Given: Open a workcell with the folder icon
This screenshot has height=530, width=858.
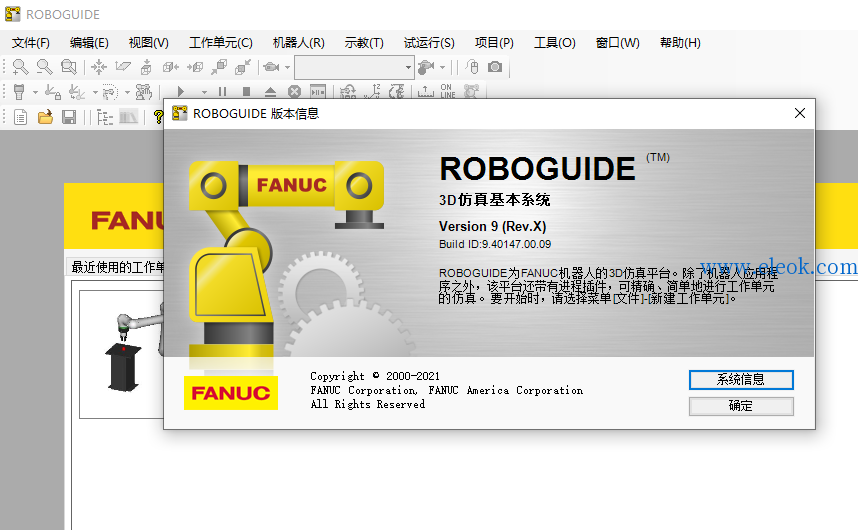Looking at the screenshot, I should 45,117.
